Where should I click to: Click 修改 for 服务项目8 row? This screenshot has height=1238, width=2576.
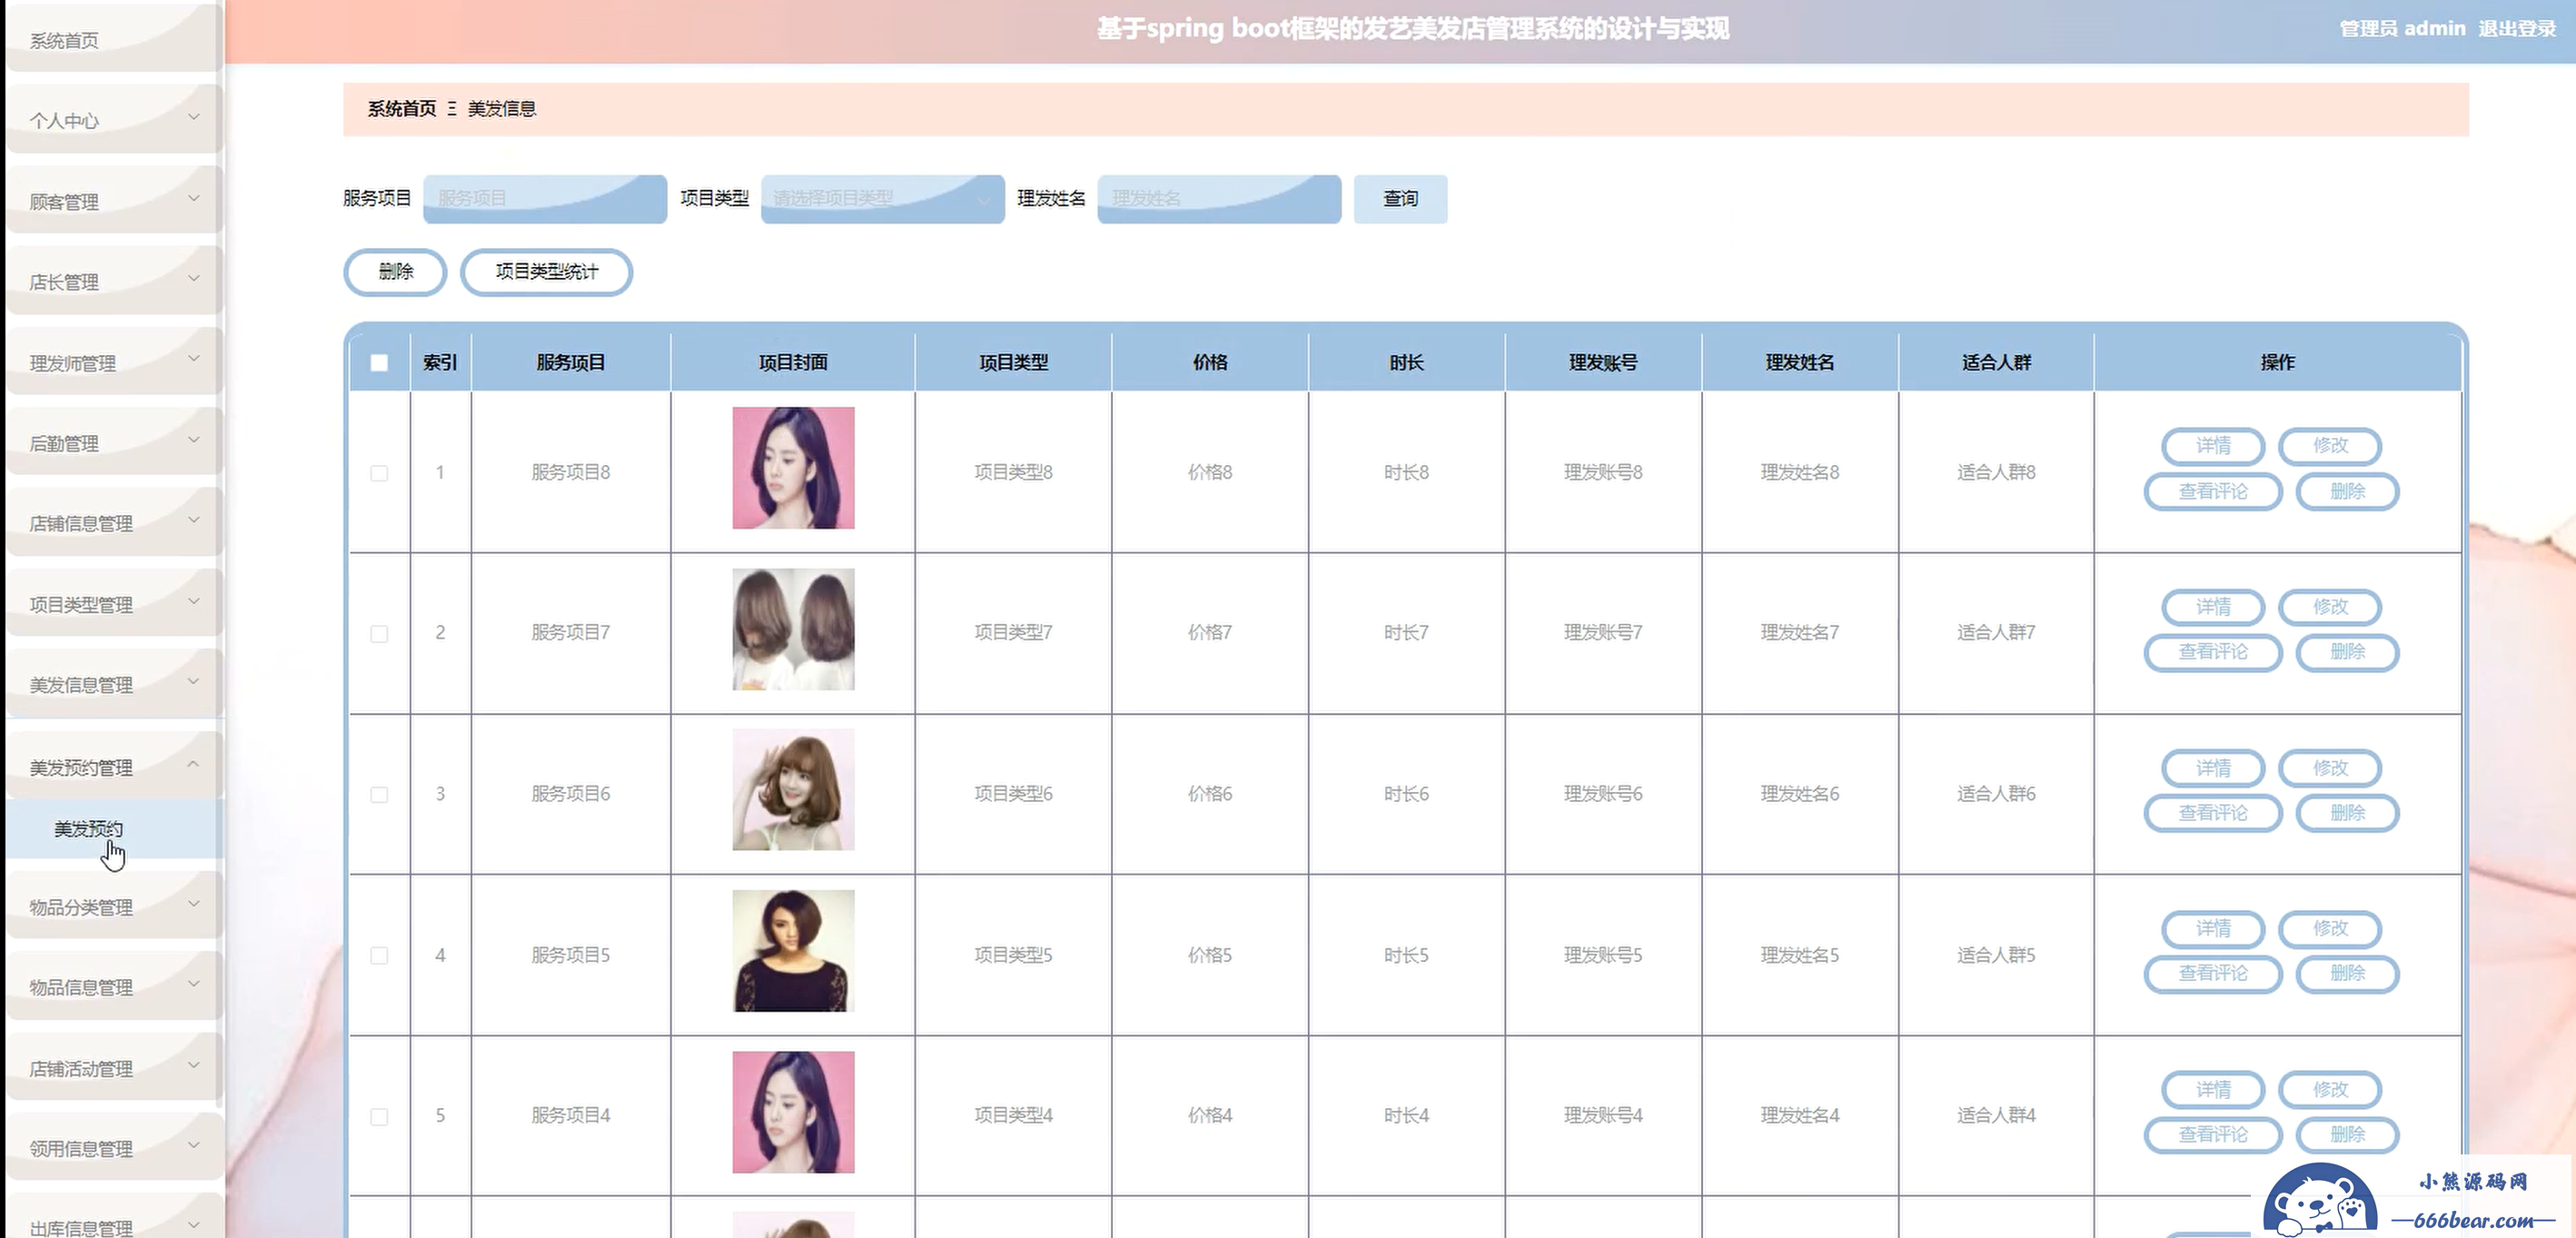click(x=2330, y=446)
